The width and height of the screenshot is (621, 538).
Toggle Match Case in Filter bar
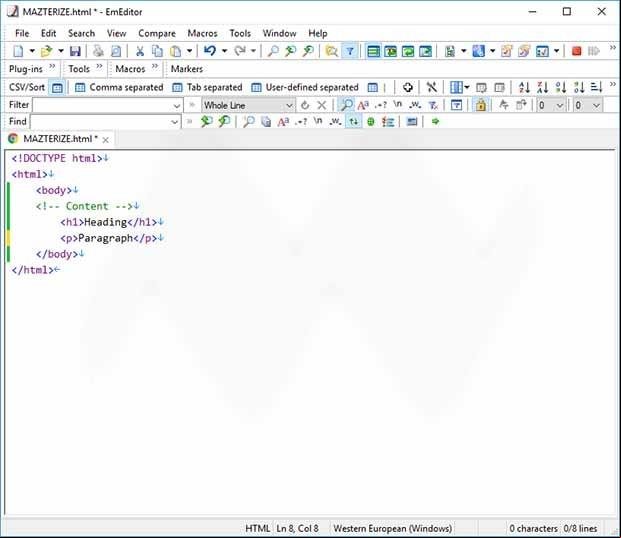pos(363,105)
